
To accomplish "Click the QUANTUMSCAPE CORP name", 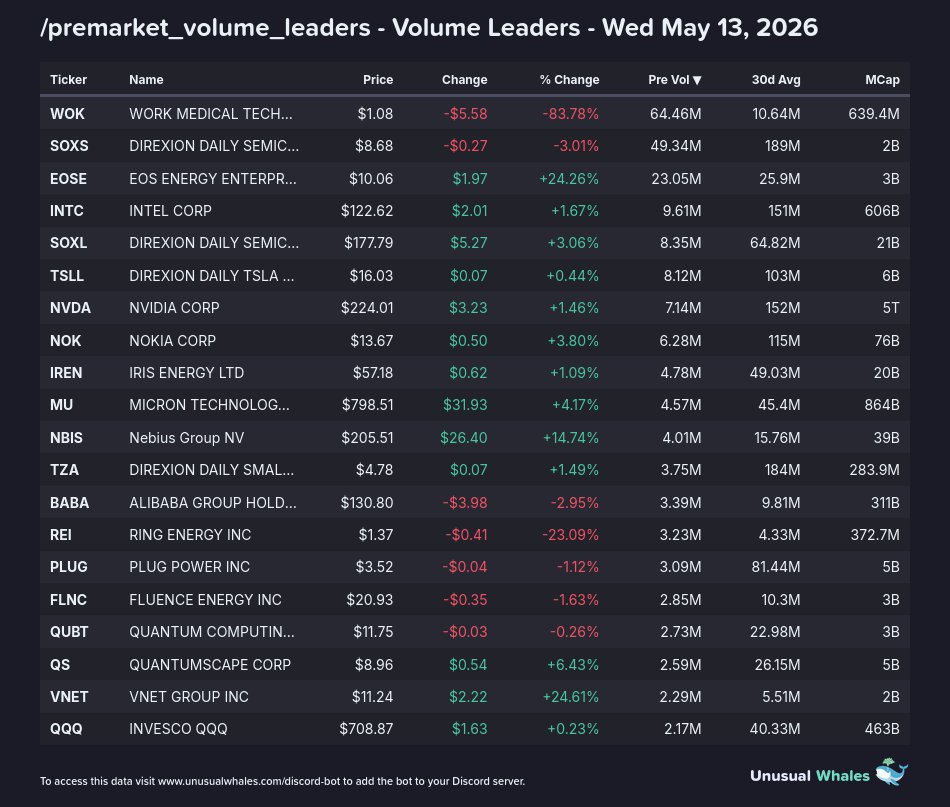I will coord(210,665).
